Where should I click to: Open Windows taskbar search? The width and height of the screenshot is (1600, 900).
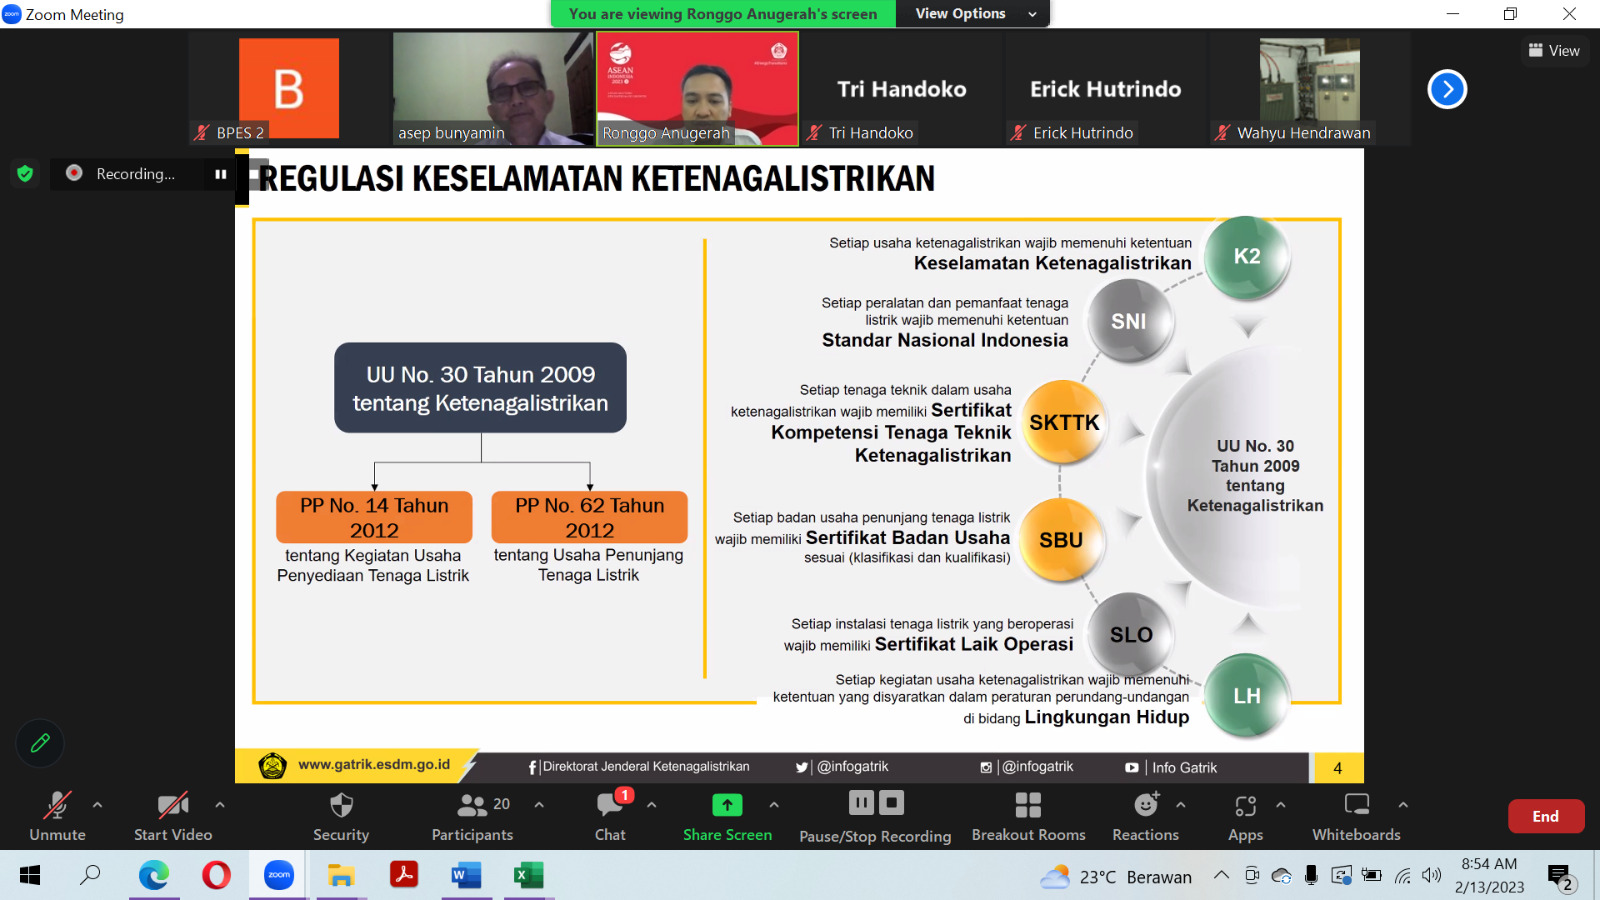90,876
